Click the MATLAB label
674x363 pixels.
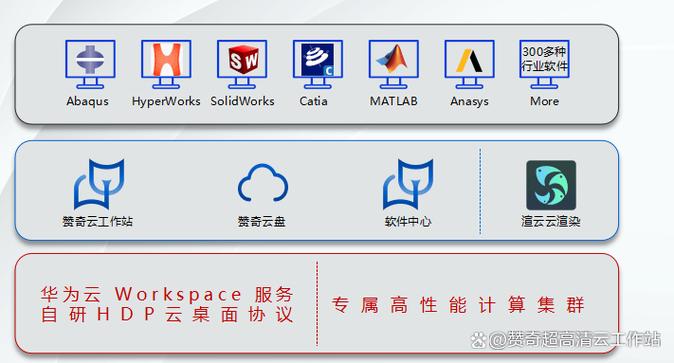point(394,101)
